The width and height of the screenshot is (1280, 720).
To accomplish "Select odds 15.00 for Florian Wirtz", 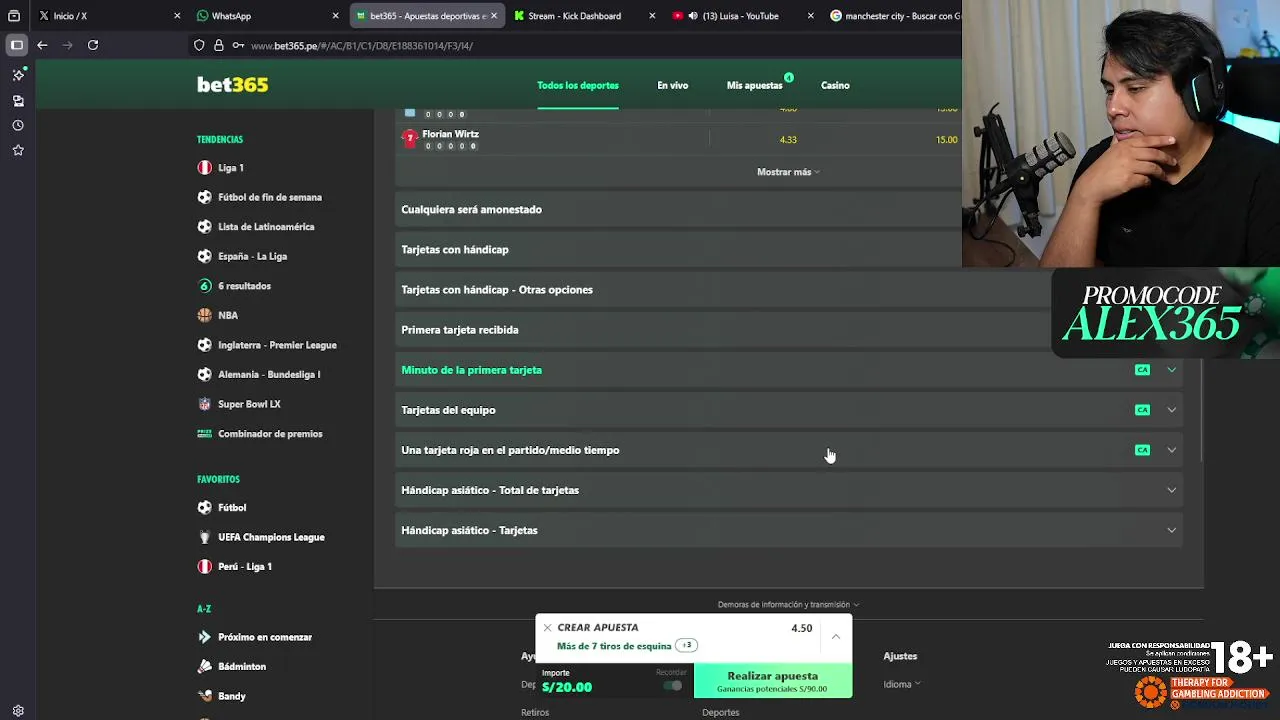I will tap(946, 140).
